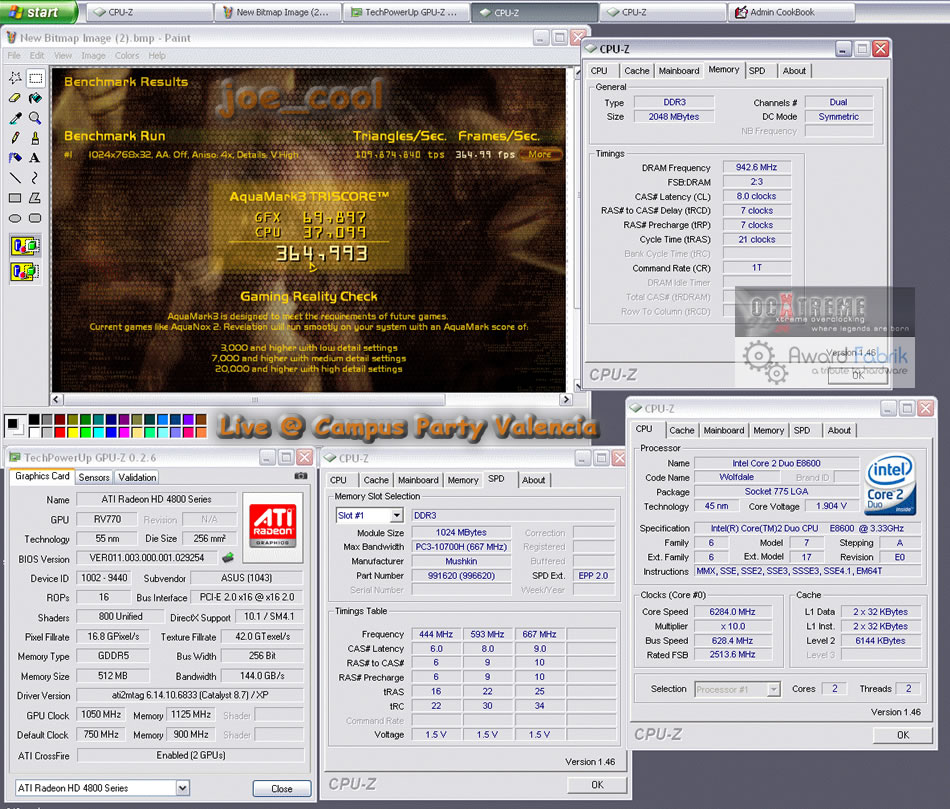Open the Paint File menu

coord(13,55)
